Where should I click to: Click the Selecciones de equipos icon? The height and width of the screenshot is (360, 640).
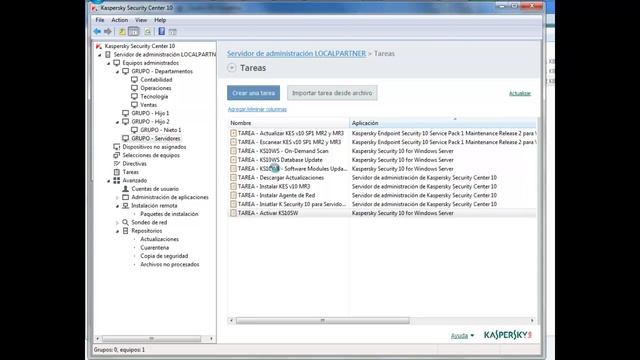click(x=117, y=155)
